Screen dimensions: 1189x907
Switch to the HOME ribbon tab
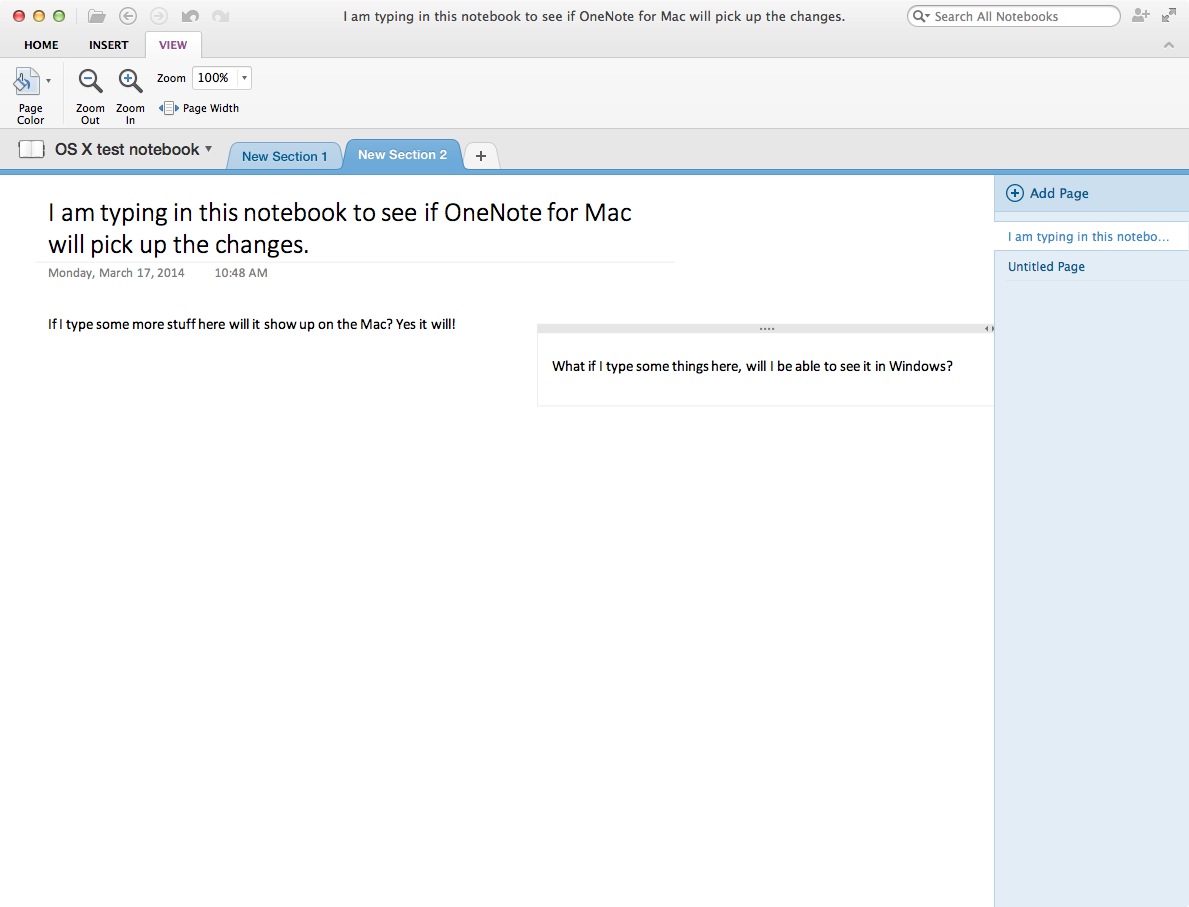[41, 44]
